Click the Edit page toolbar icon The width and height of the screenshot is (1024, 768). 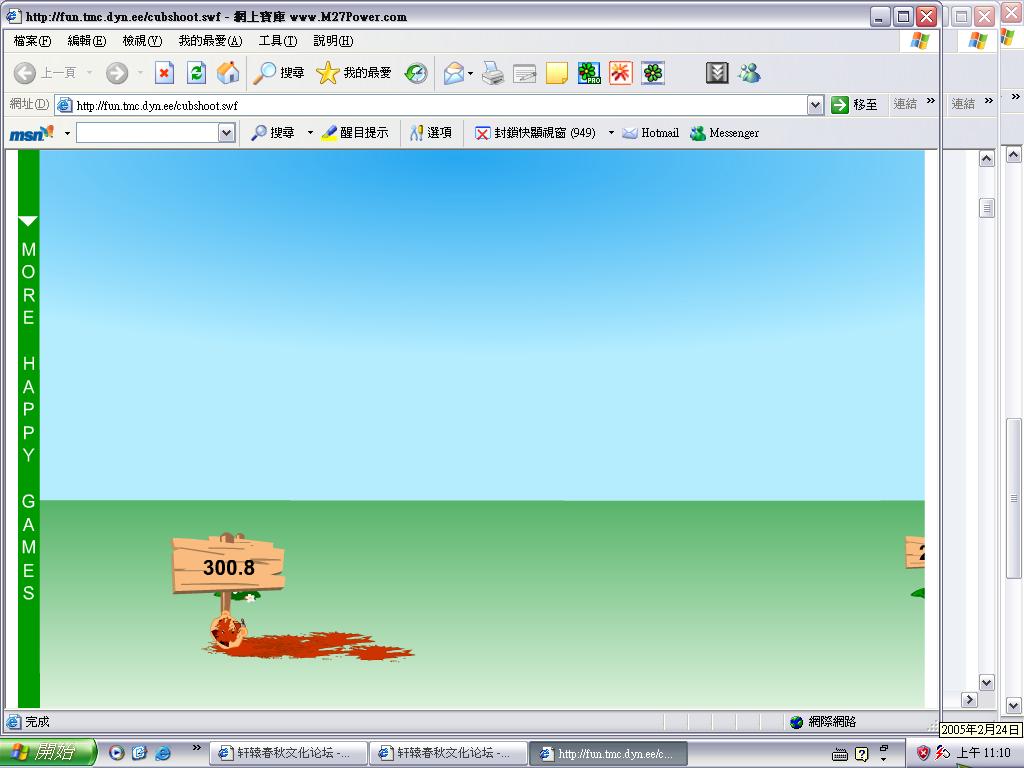pos(524,73)
